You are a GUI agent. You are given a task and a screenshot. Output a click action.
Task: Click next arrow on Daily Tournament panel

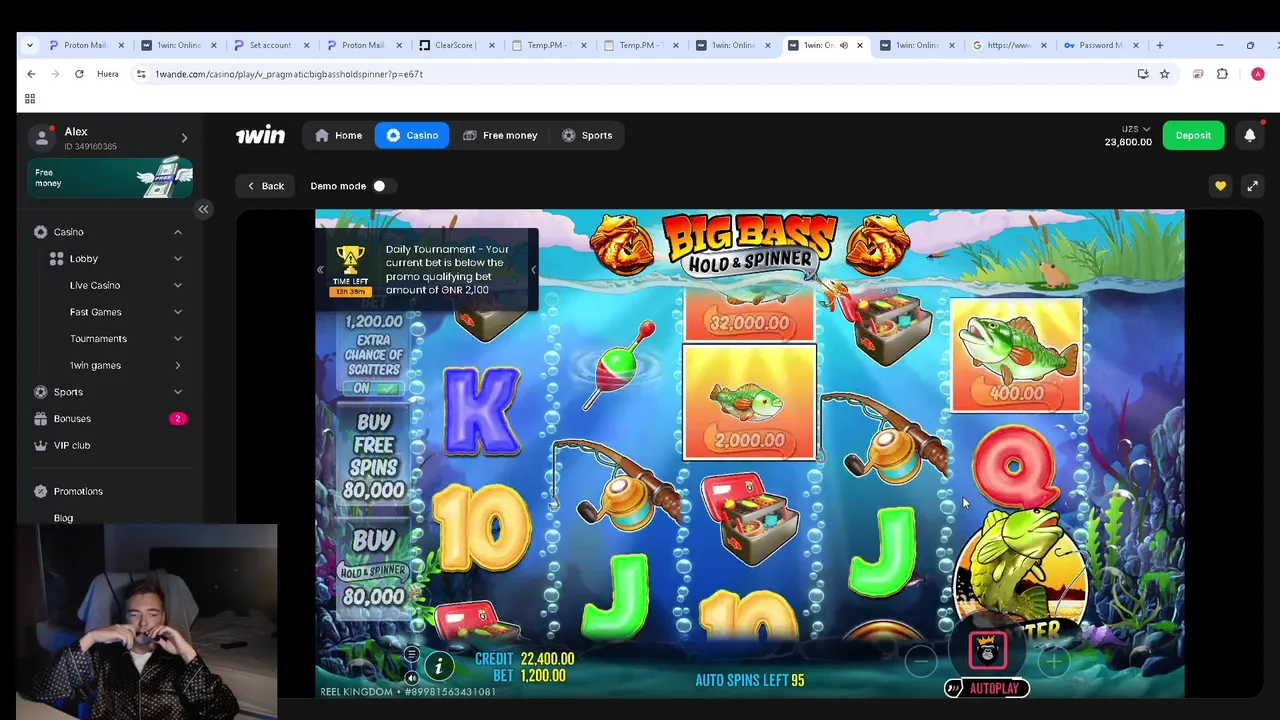[533, 269]
